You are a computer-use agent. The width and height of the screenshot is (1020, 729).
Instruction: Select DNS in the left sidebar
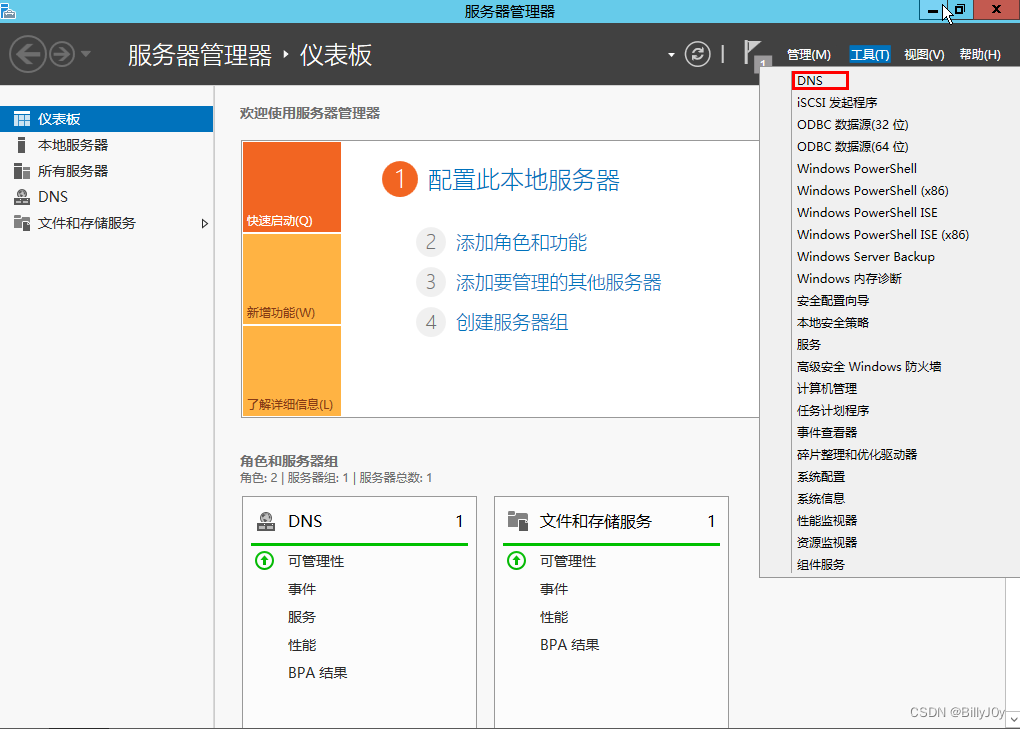click(107, 197)
